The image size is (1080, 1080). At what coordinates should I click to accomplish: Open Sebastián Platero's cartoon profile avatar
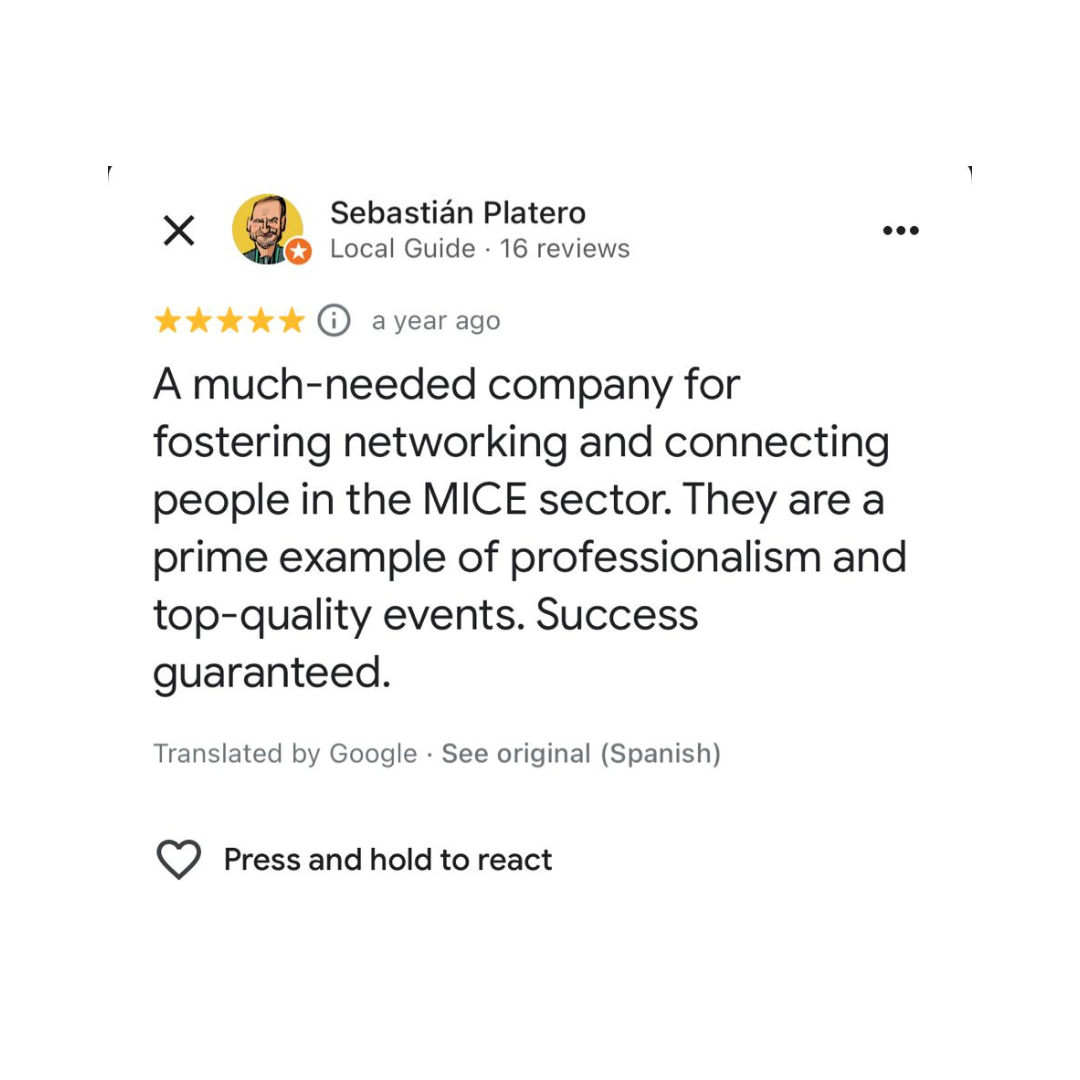click(266, 228)
